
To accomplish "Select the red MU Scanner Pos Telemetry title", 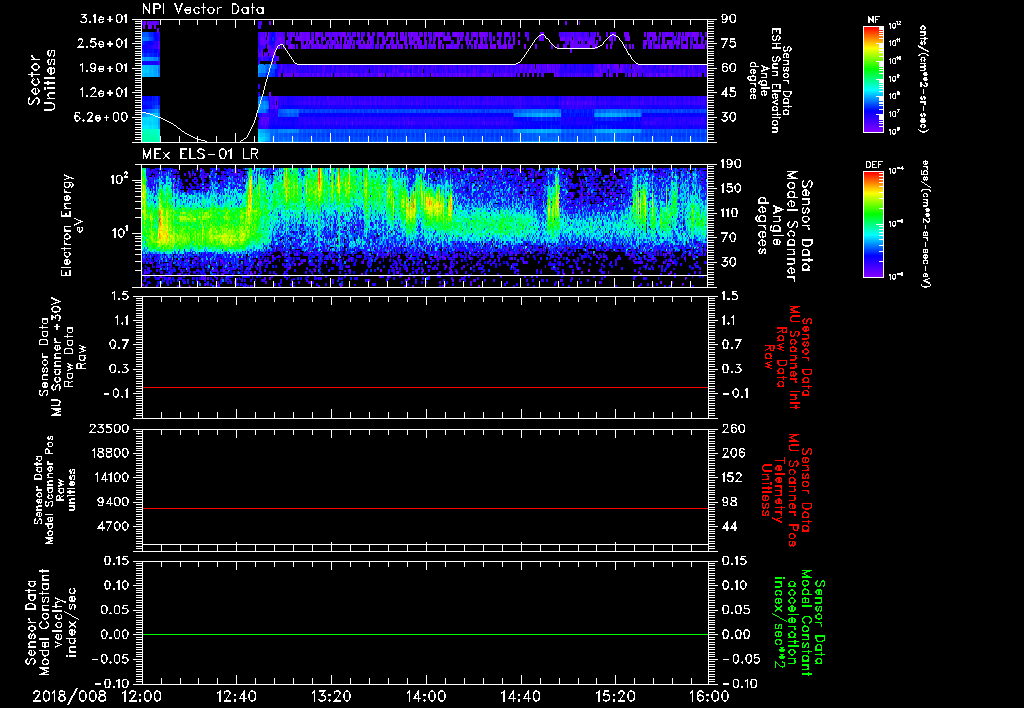I will [786, 490].
